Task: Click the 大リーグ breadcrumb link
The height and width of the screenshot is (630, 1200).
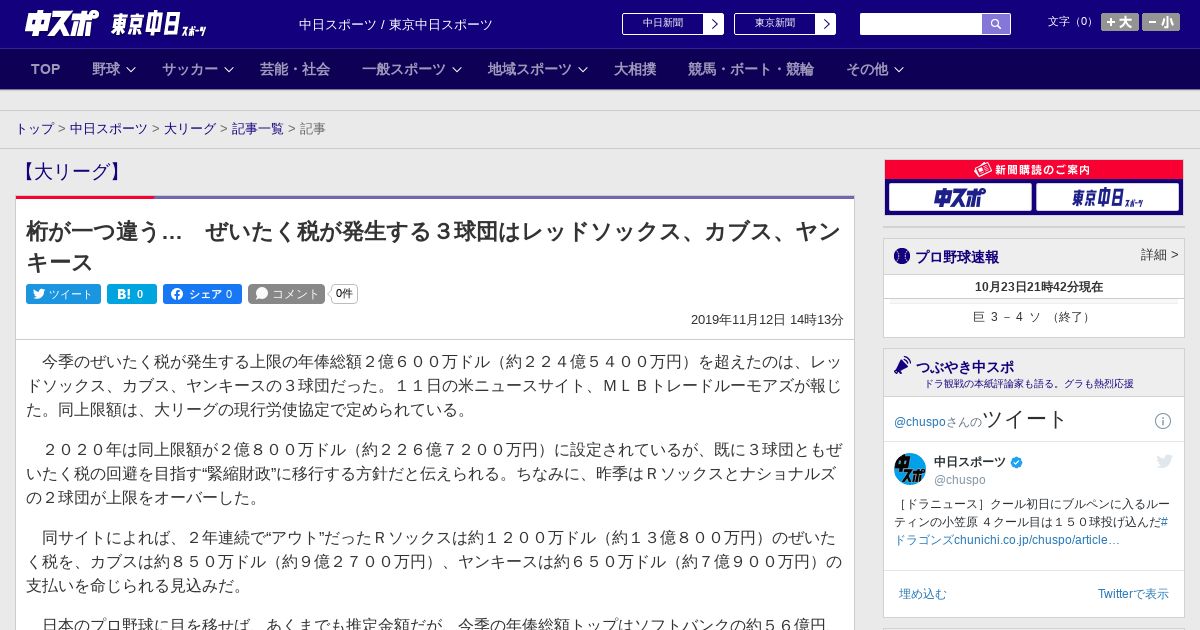Action: pos(190,129)
